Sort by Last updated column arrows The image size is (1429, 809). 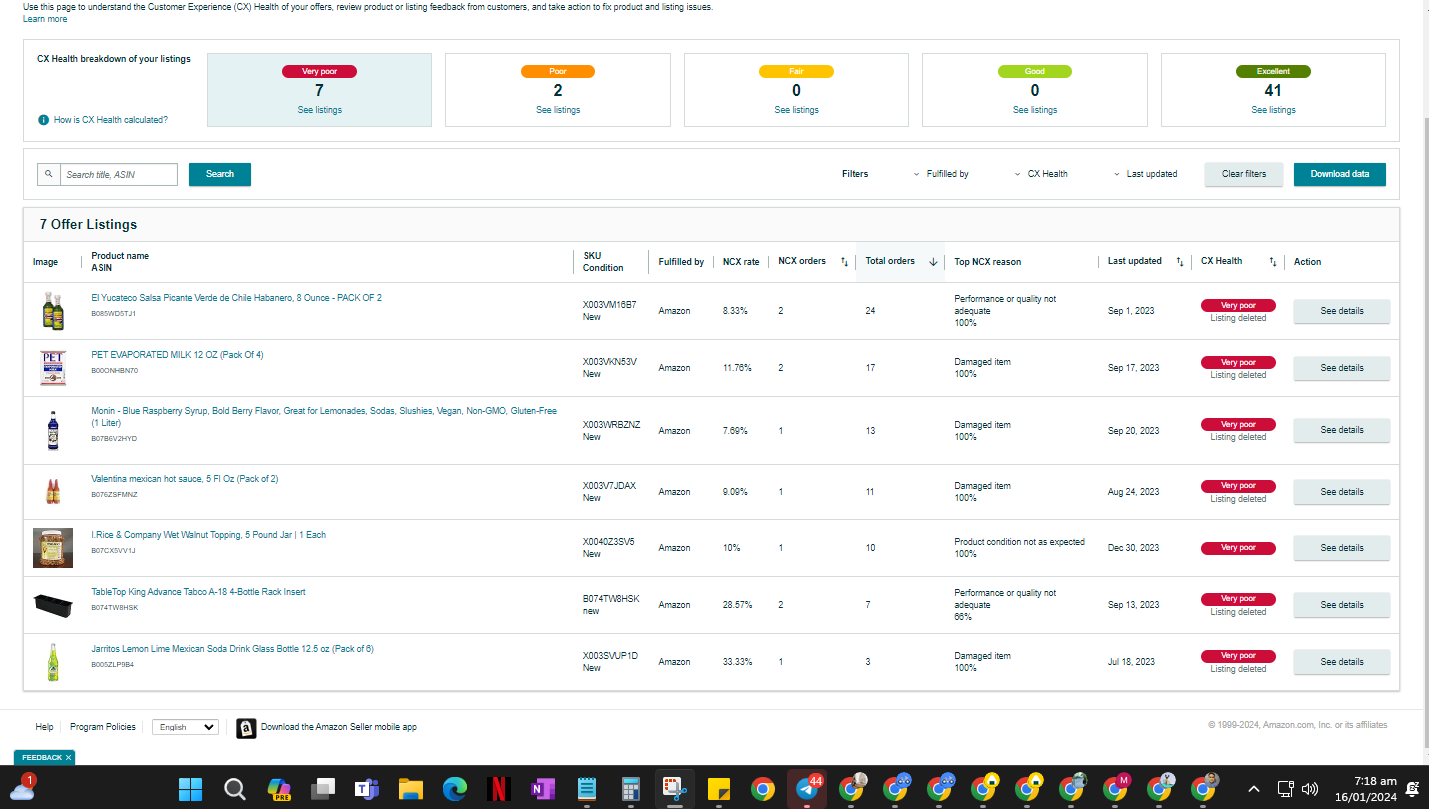[x=1179, y=262]
